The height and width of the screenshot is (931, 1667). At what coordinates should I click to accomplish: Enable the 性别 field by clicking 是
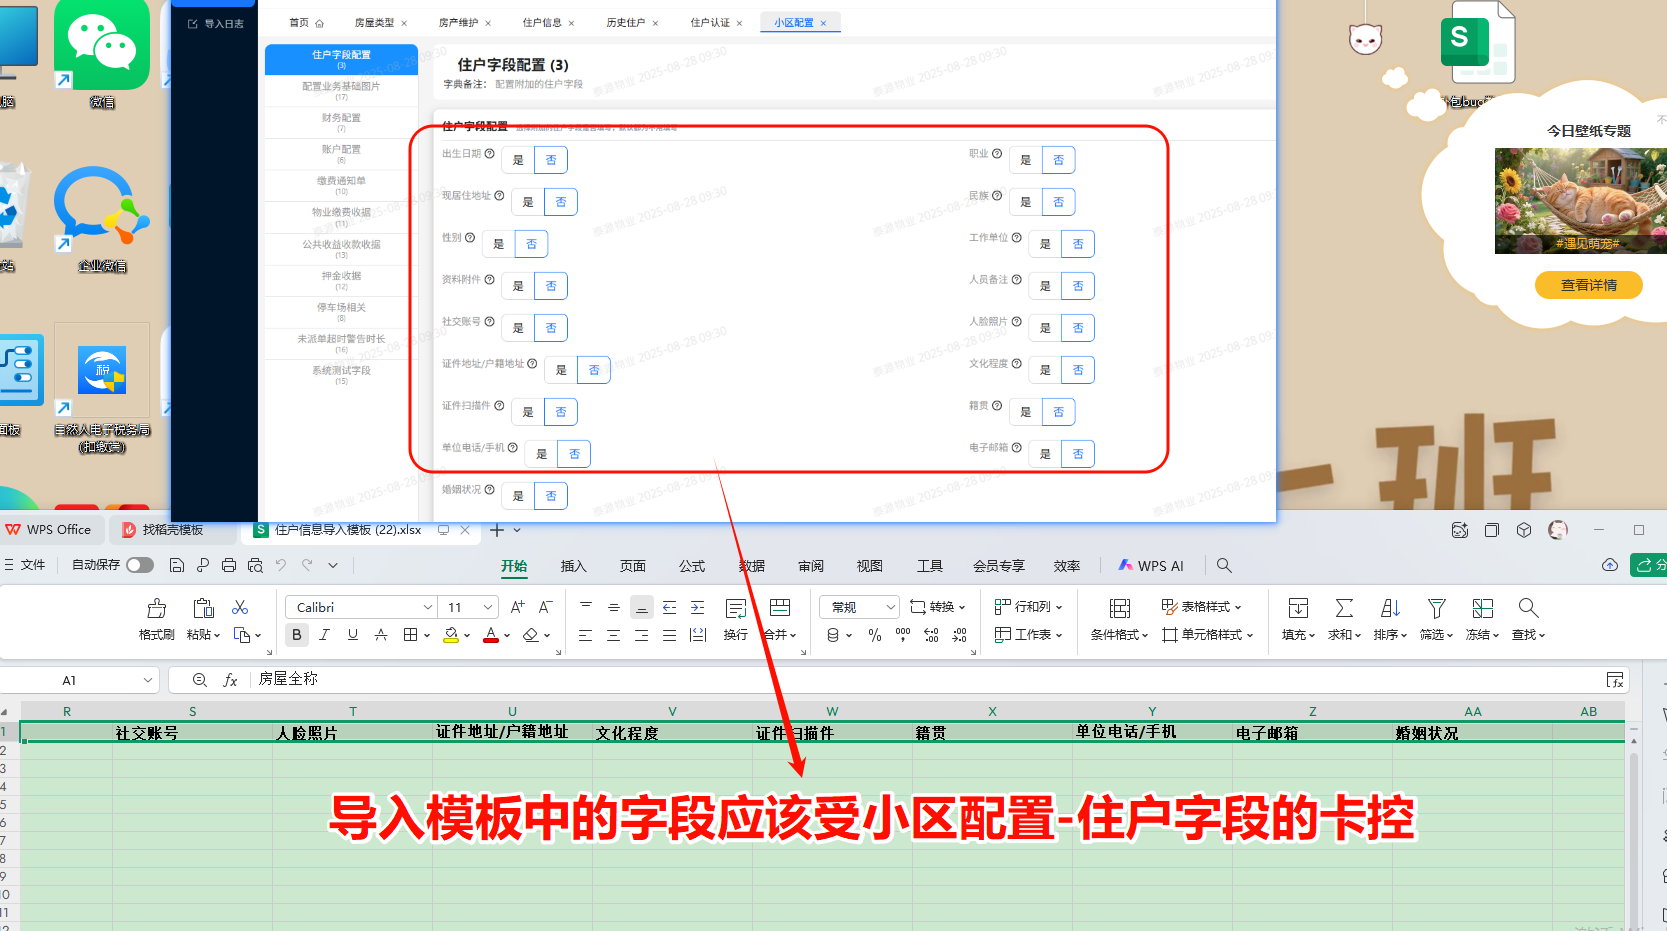(498, 243)
